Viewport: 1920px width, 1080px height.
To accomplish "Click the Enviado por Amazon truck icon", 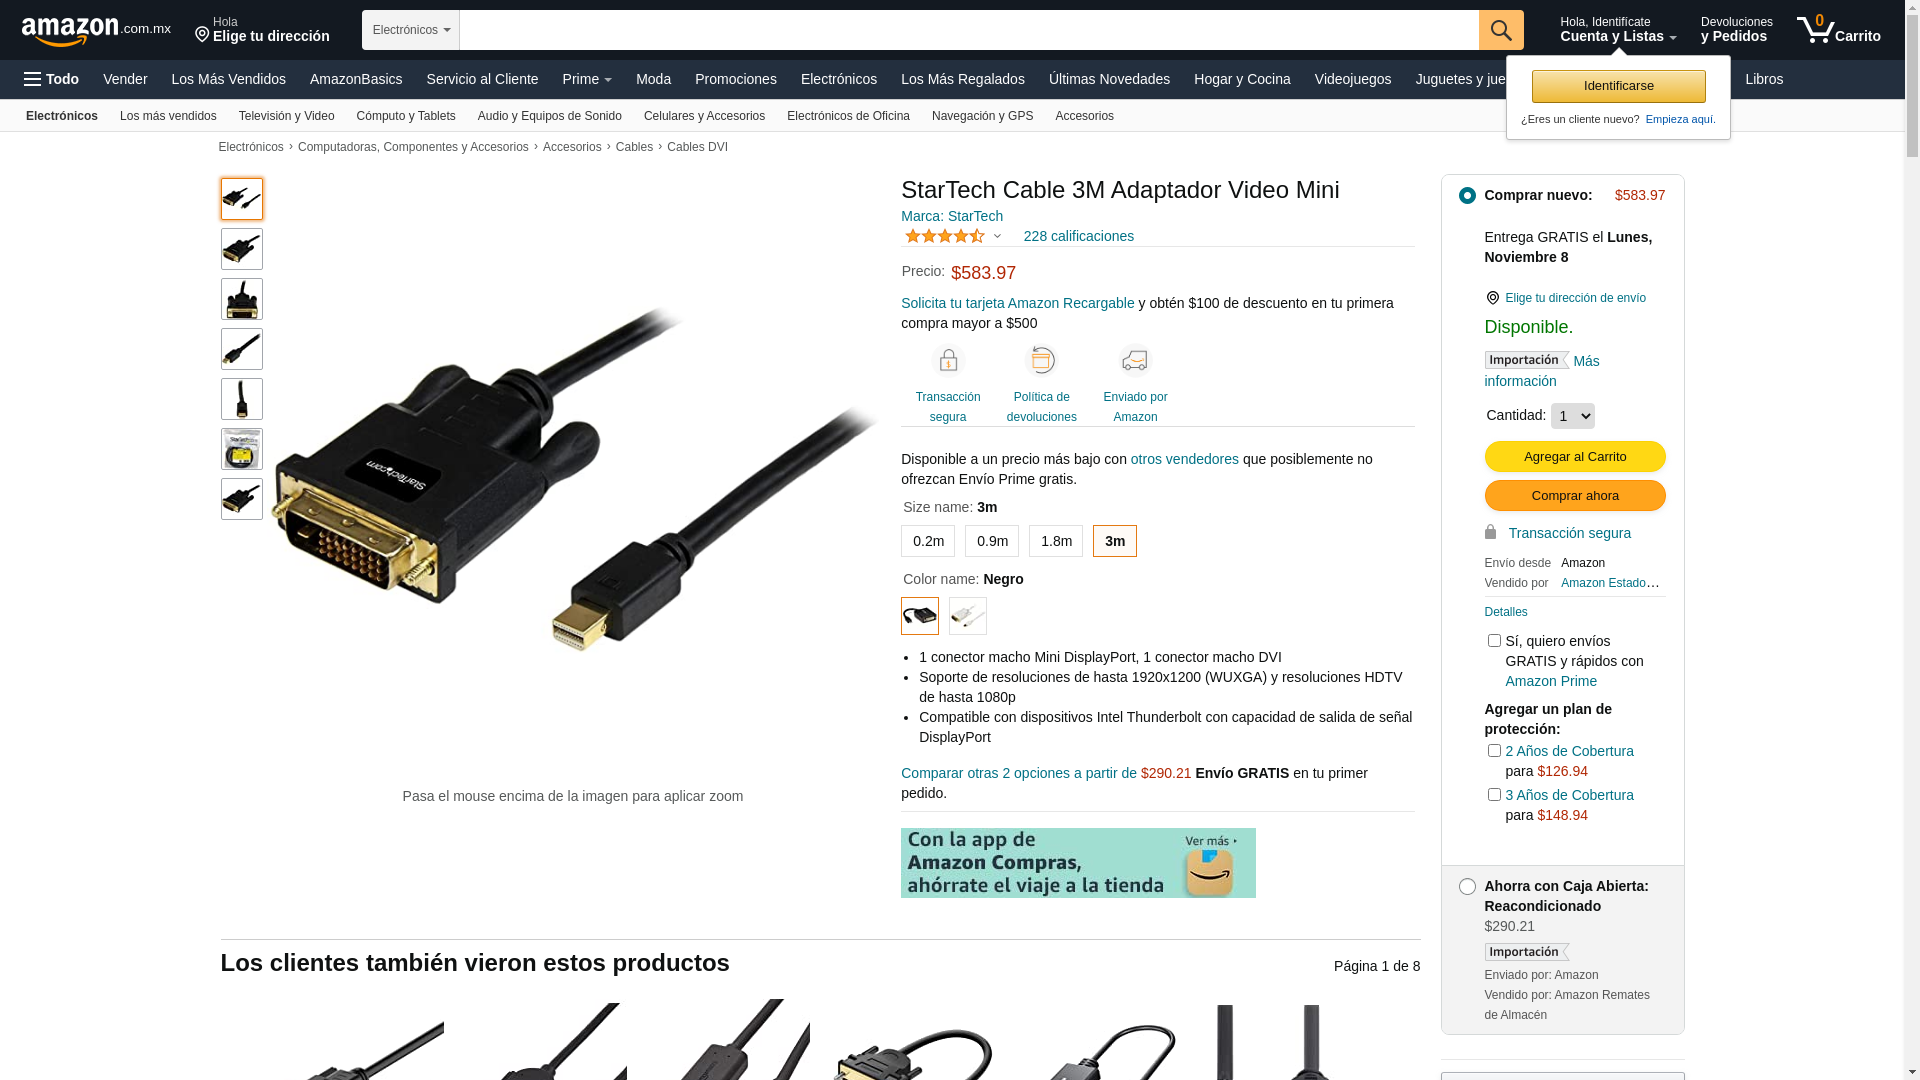I will coord(1135,360).
